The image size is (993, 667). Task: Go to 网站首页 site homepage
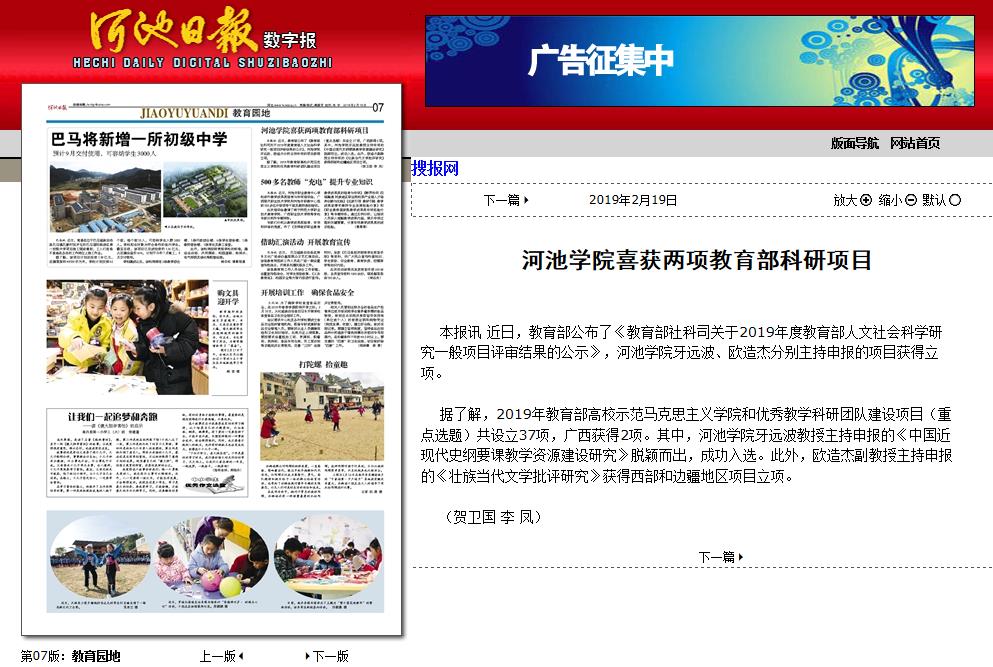click(x=915, y=143)
